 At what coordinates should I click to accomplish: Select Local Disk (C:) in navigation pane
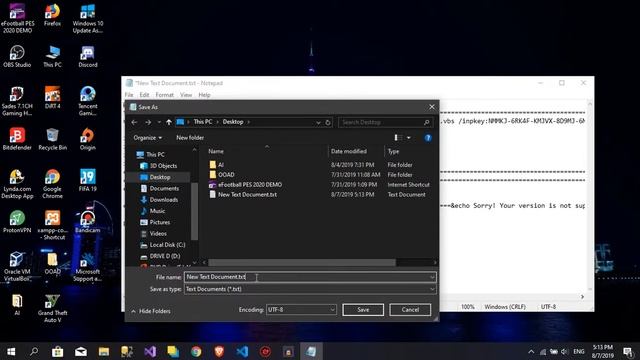click(167, 245)
